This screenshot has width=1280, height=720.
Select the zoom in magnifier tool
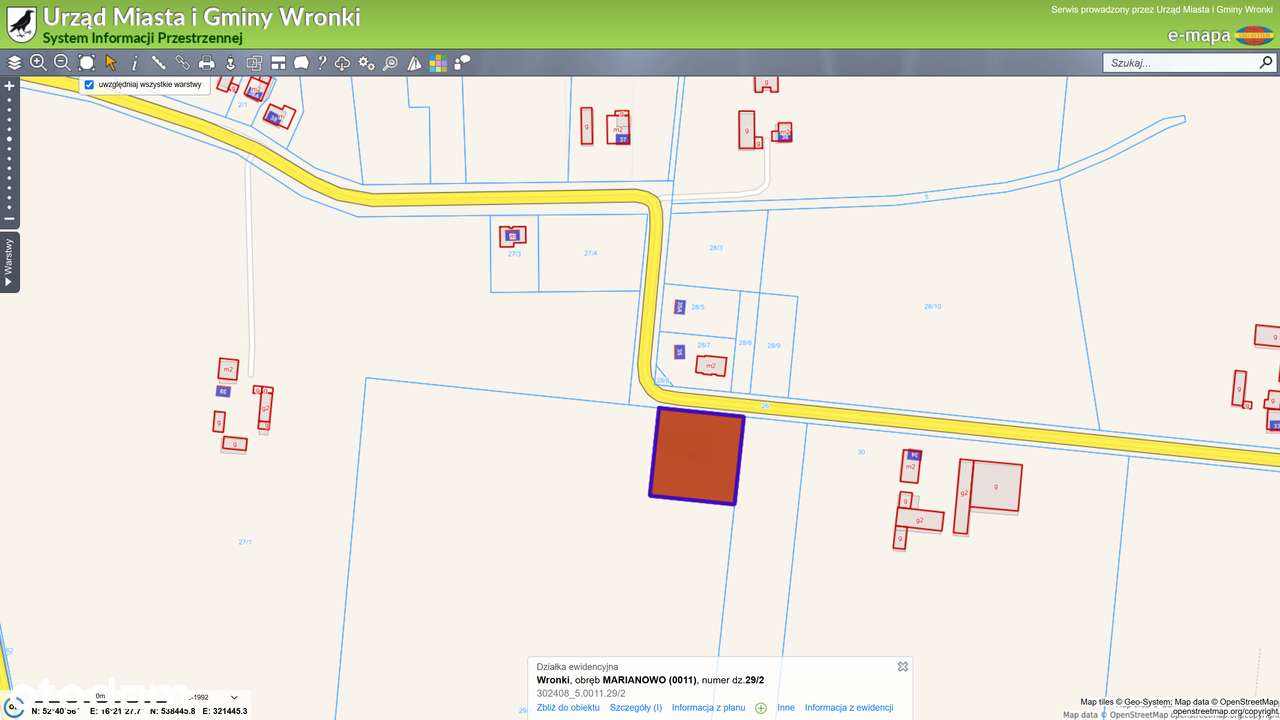[x=38, y=62]
